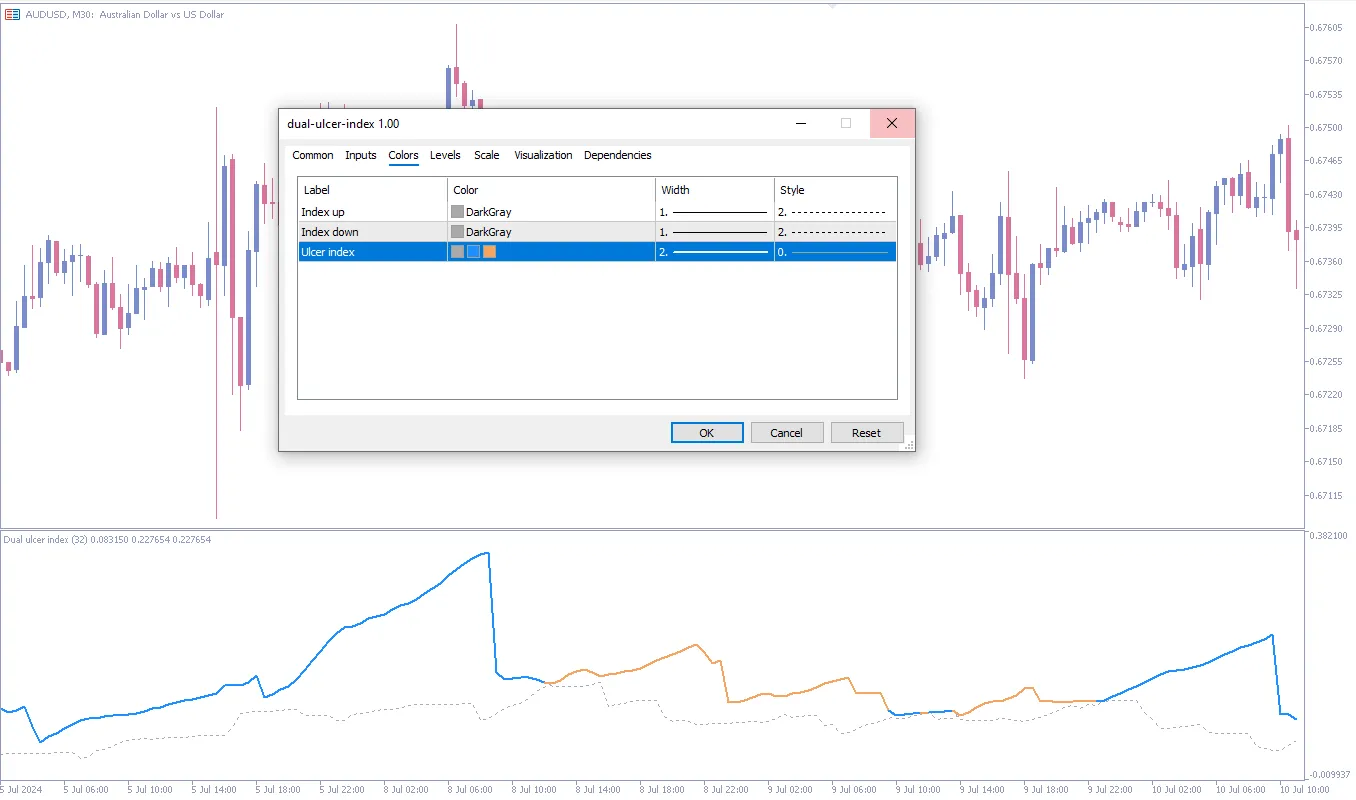Viewport: 1356px width, 800px height.
Task: Go to the Levels tab
Action: click(445, 155)
